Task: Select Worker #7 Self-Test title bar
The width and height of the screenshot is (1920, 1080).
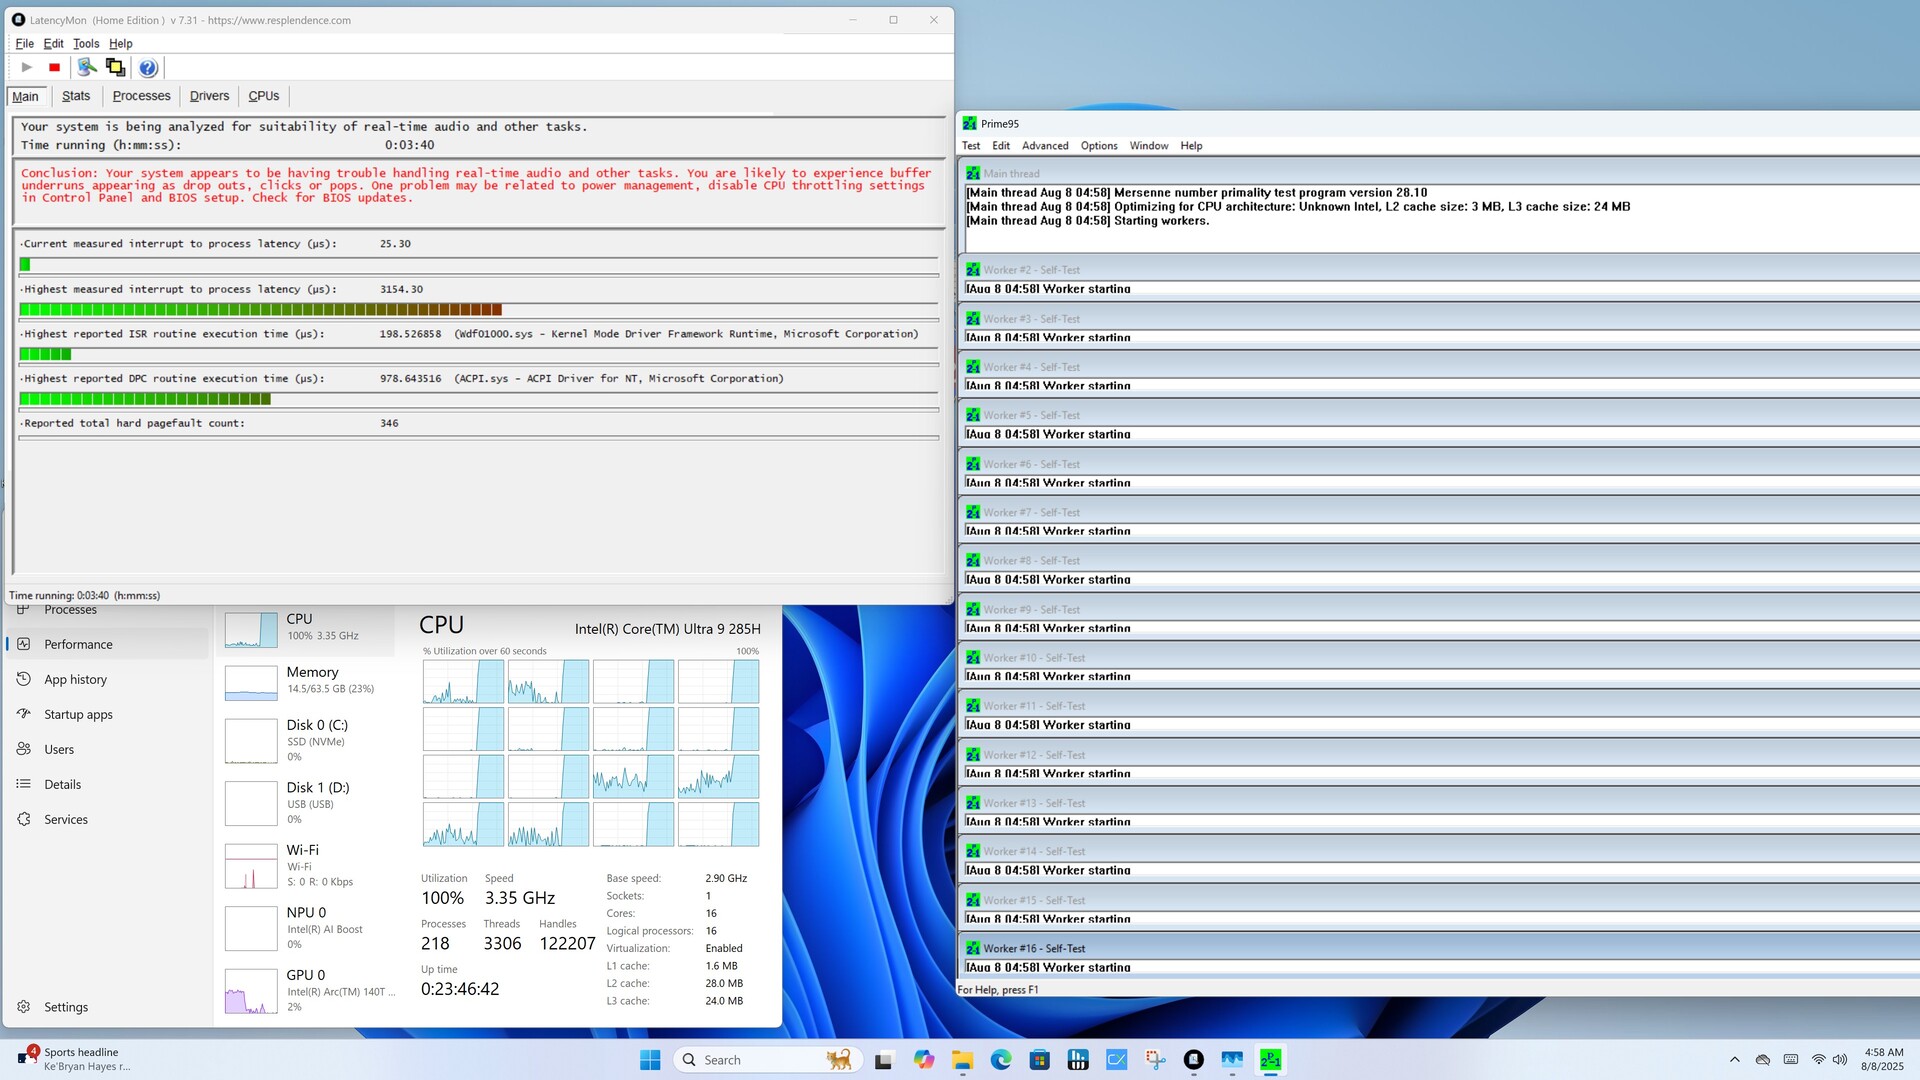Action: (x=1441, y=513)
